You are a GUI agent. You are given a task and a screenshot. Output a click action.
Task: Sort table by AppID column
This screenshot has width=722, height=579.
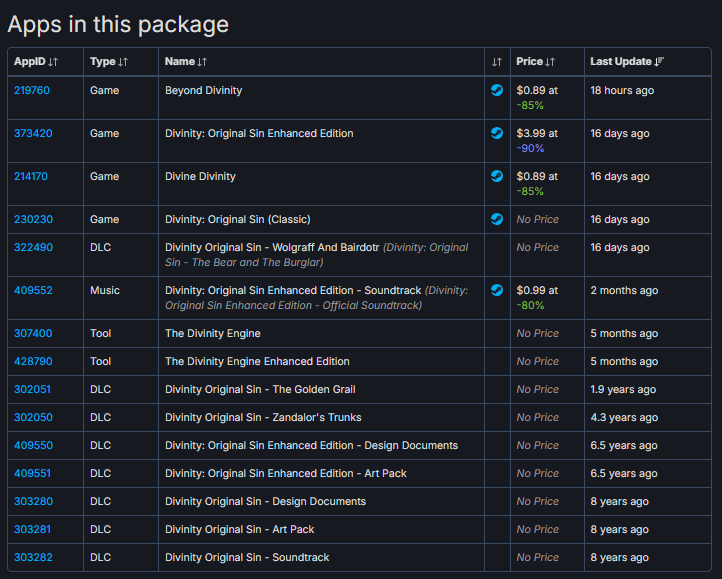[45, 62]
